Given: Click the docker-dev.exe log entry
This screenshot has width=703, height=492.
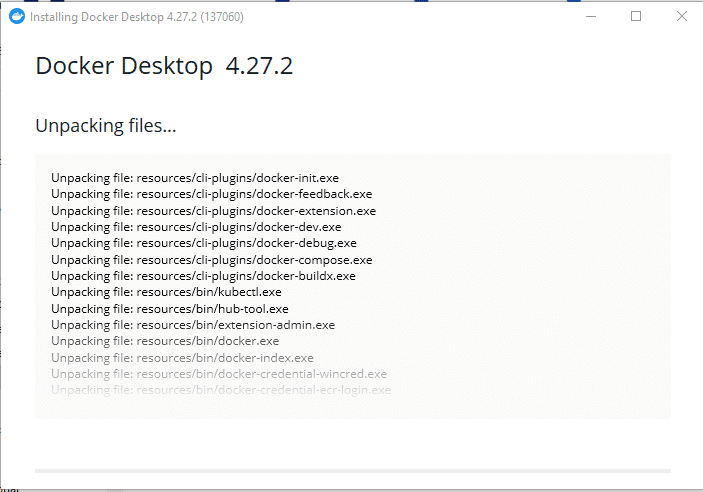Looking at the screenshot, I should [196, 227].
